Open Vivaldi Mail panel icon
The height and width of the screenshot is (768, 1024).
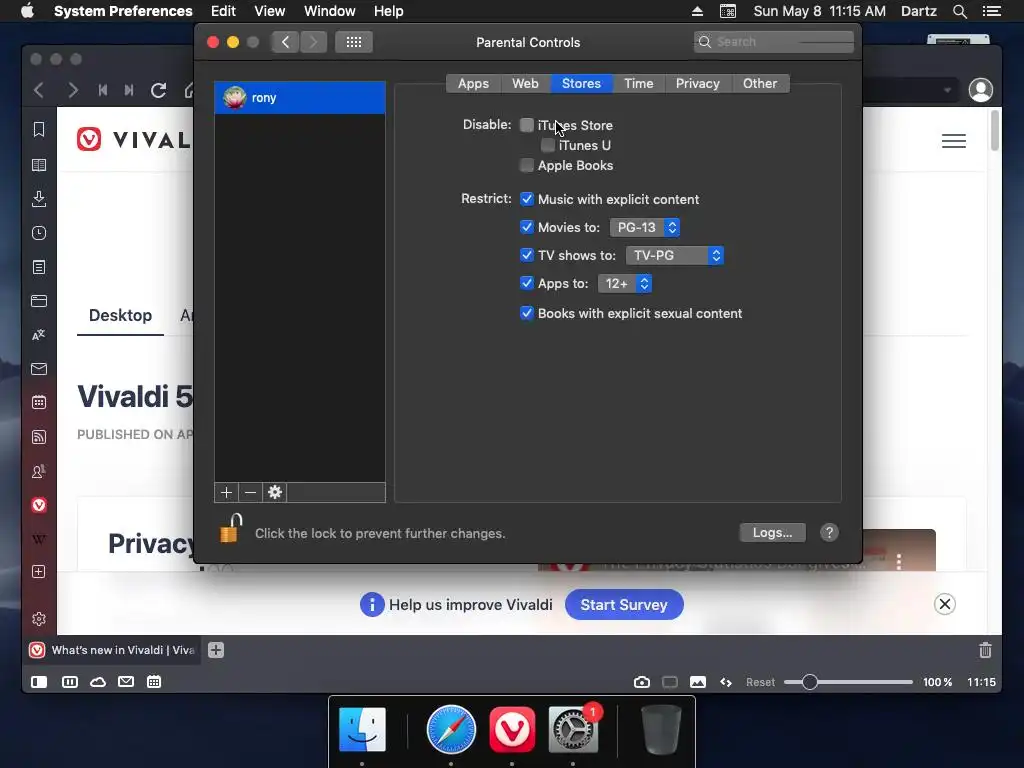tap(39, 369)
